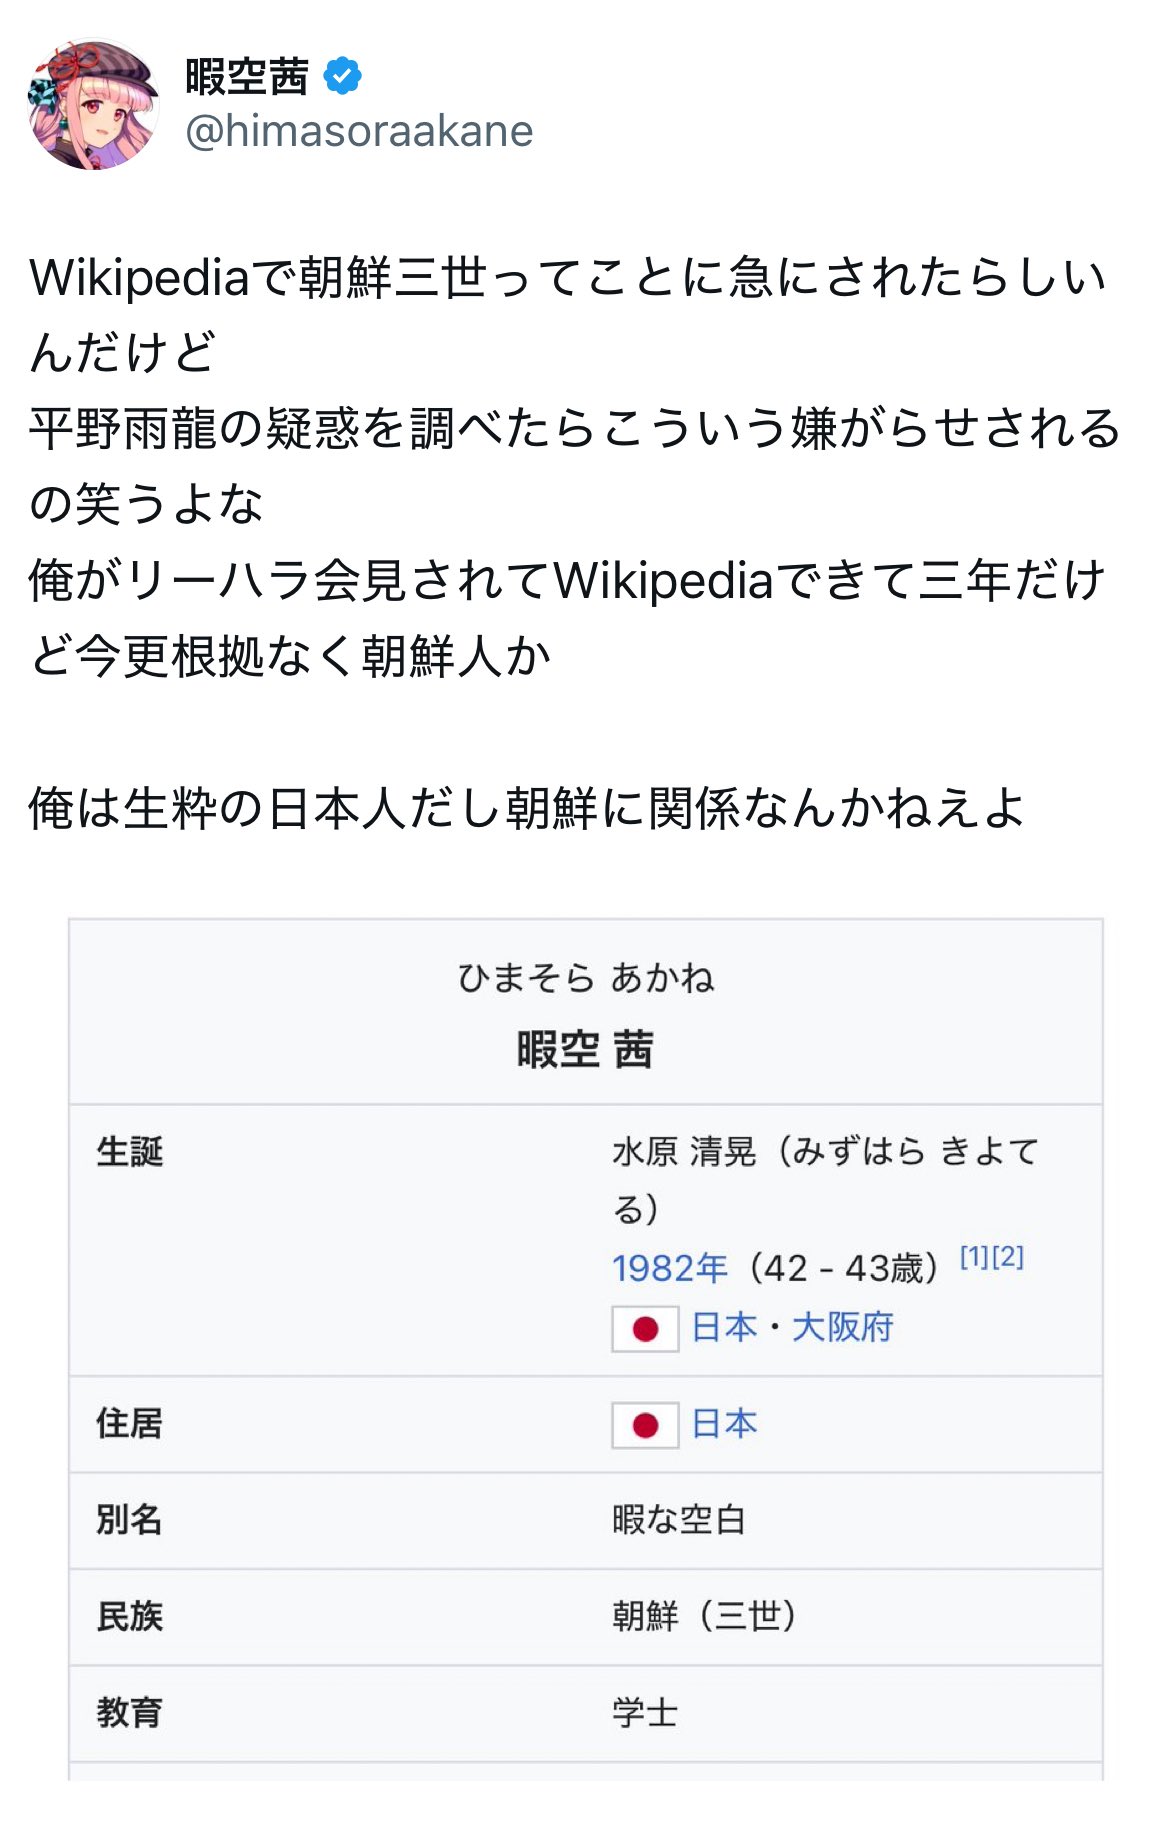
Task: Select the 民族 row label
Action: (129, 1616)
